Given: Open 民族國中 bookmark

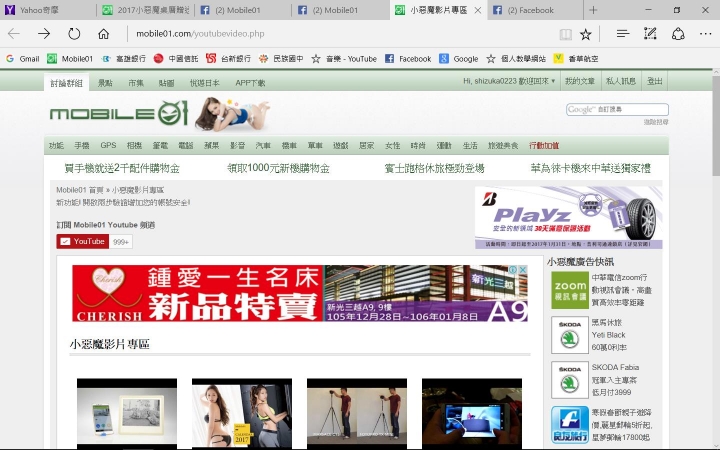Looking at the screenshot, I should coord(281,59).
